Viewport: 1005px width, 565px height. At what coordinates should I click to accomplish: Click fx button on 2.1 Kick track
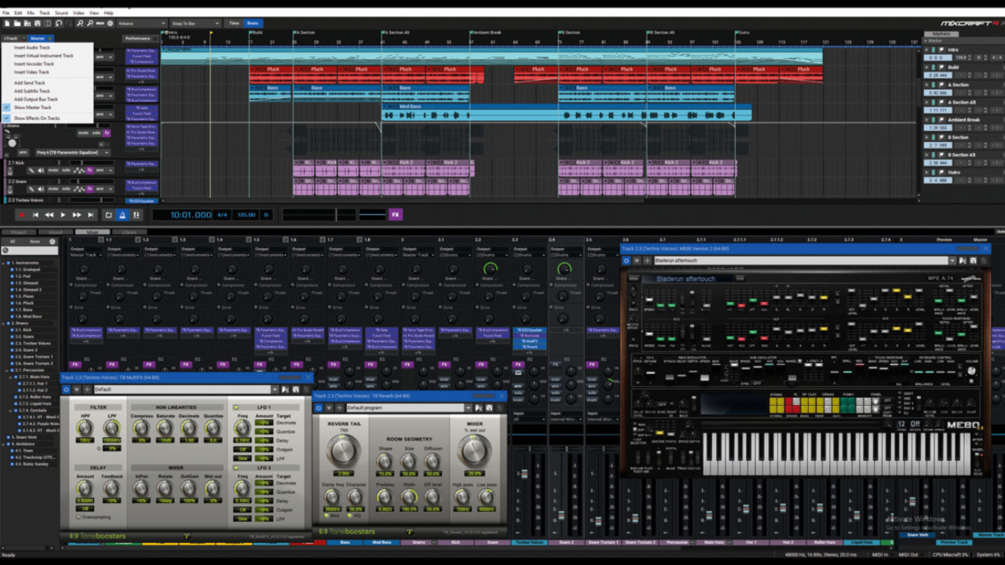point(90,170)
